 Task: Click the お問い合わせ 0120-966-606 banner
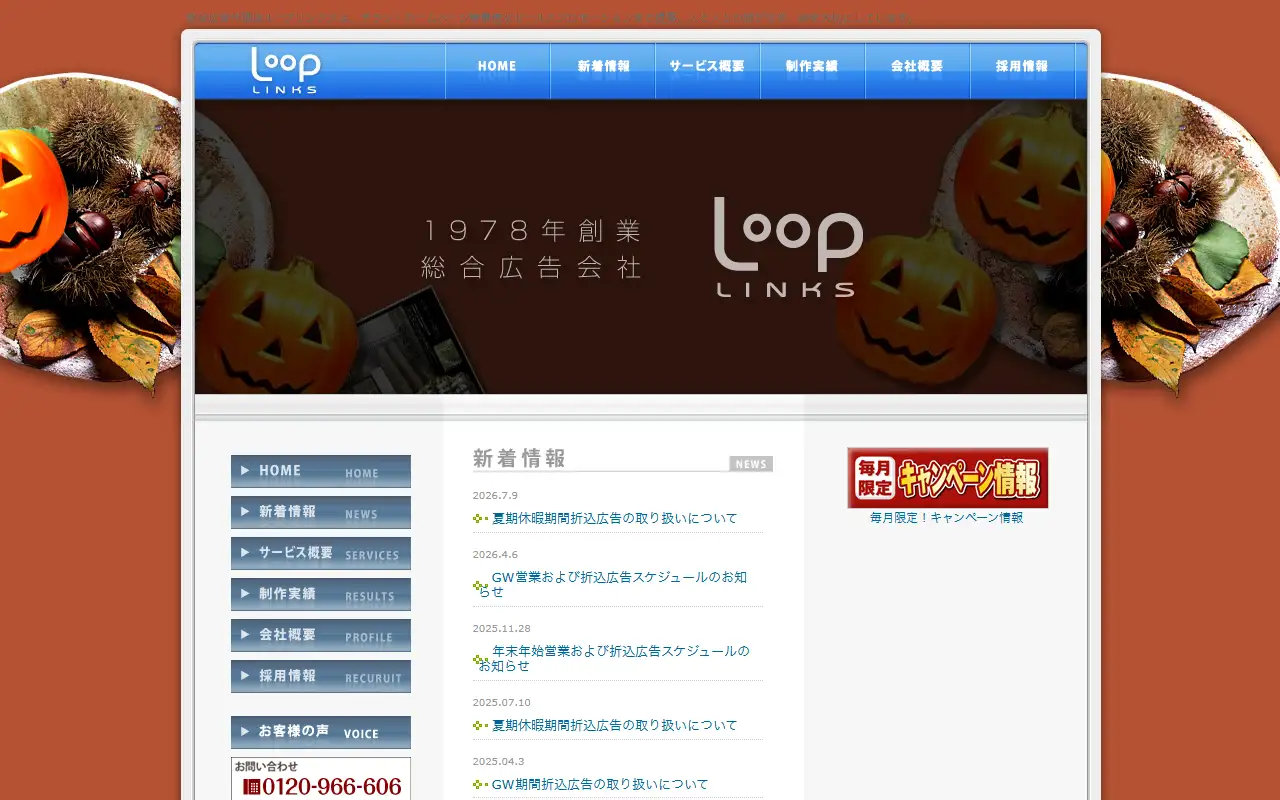click(x=321, y=779)
